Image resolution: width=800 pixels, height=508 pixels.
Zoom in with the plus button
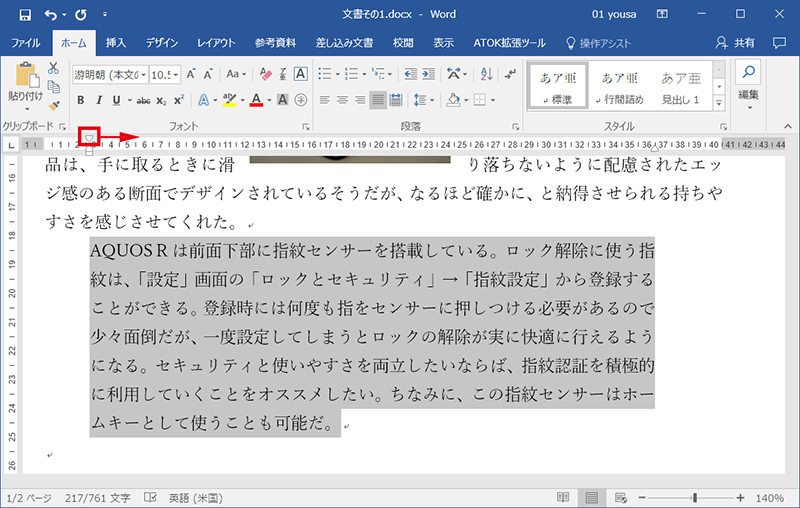[740, 498]
